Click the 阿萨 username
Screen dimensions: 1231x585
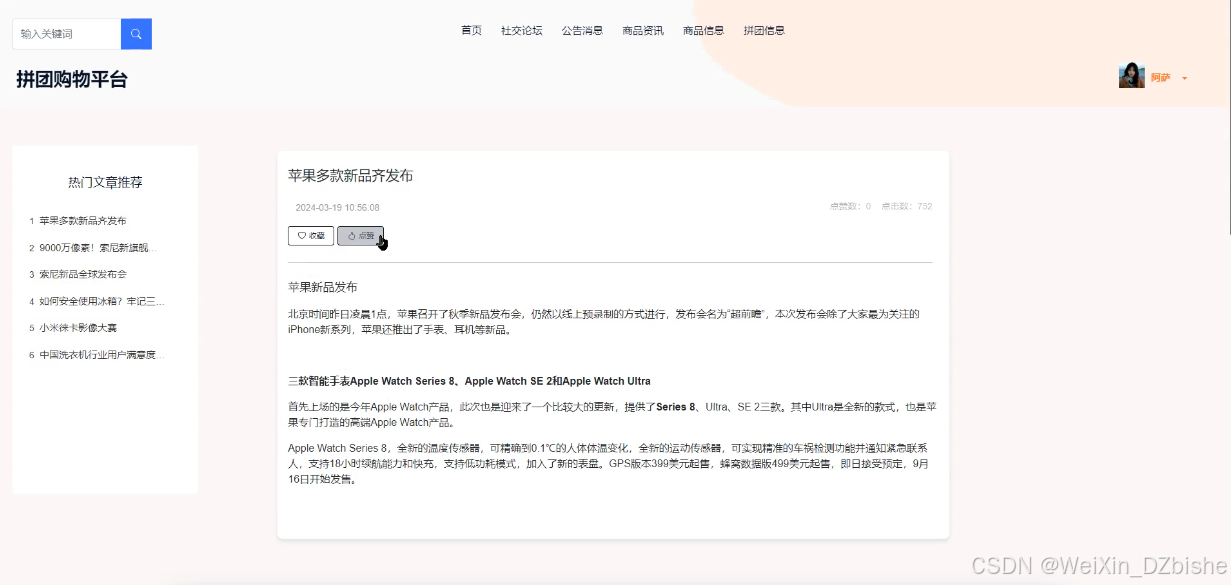click(1160, 77)
